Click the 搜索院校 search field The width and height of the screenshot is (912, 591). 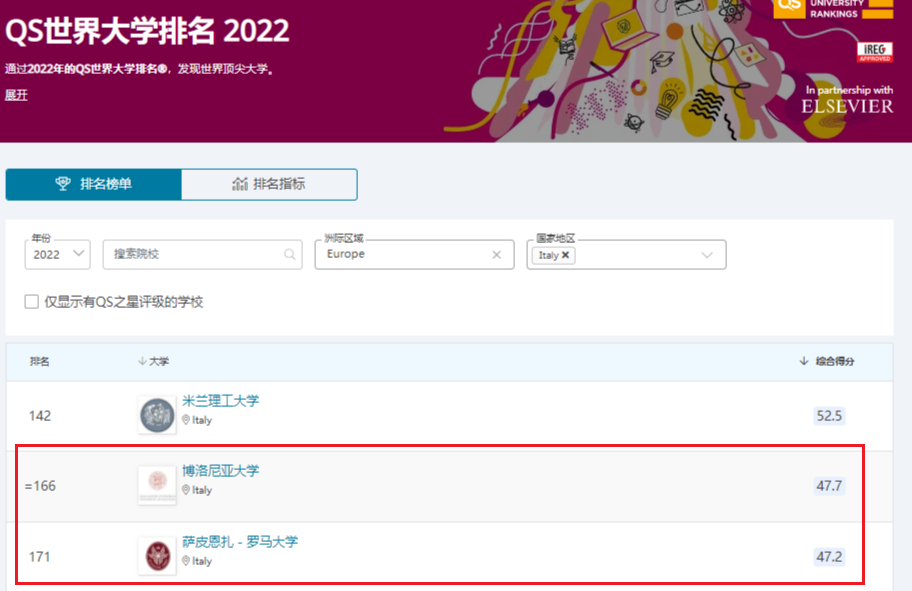click(202, 254)
